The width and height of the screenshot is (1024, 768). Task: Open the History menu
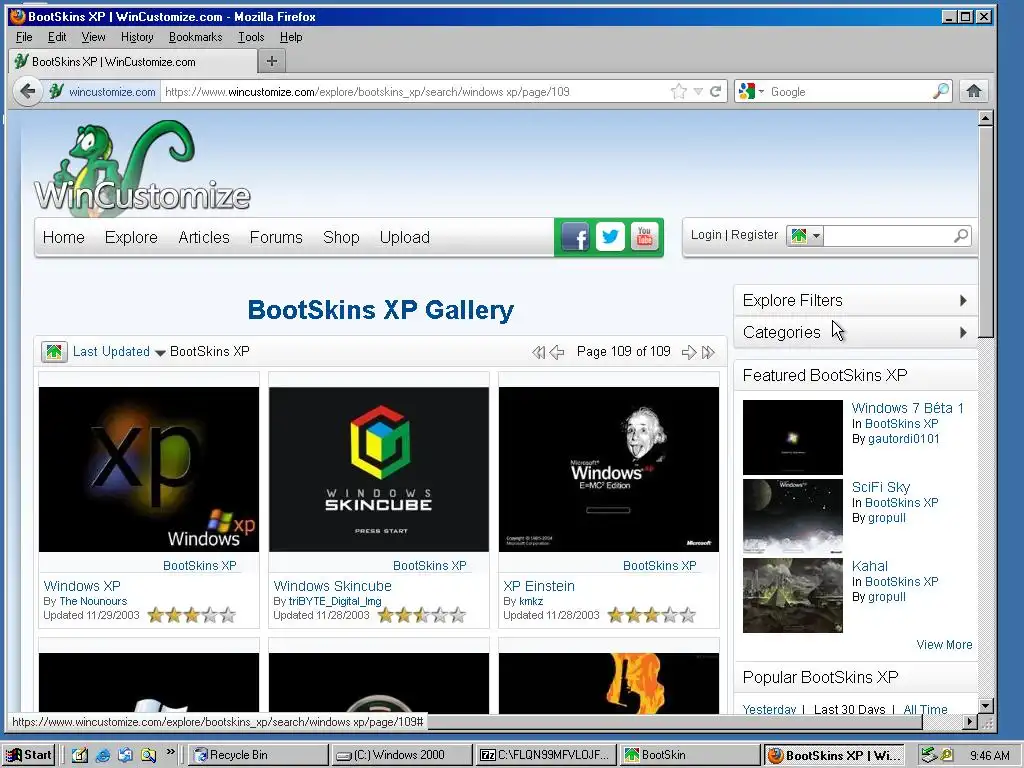(x=137, y=37)
